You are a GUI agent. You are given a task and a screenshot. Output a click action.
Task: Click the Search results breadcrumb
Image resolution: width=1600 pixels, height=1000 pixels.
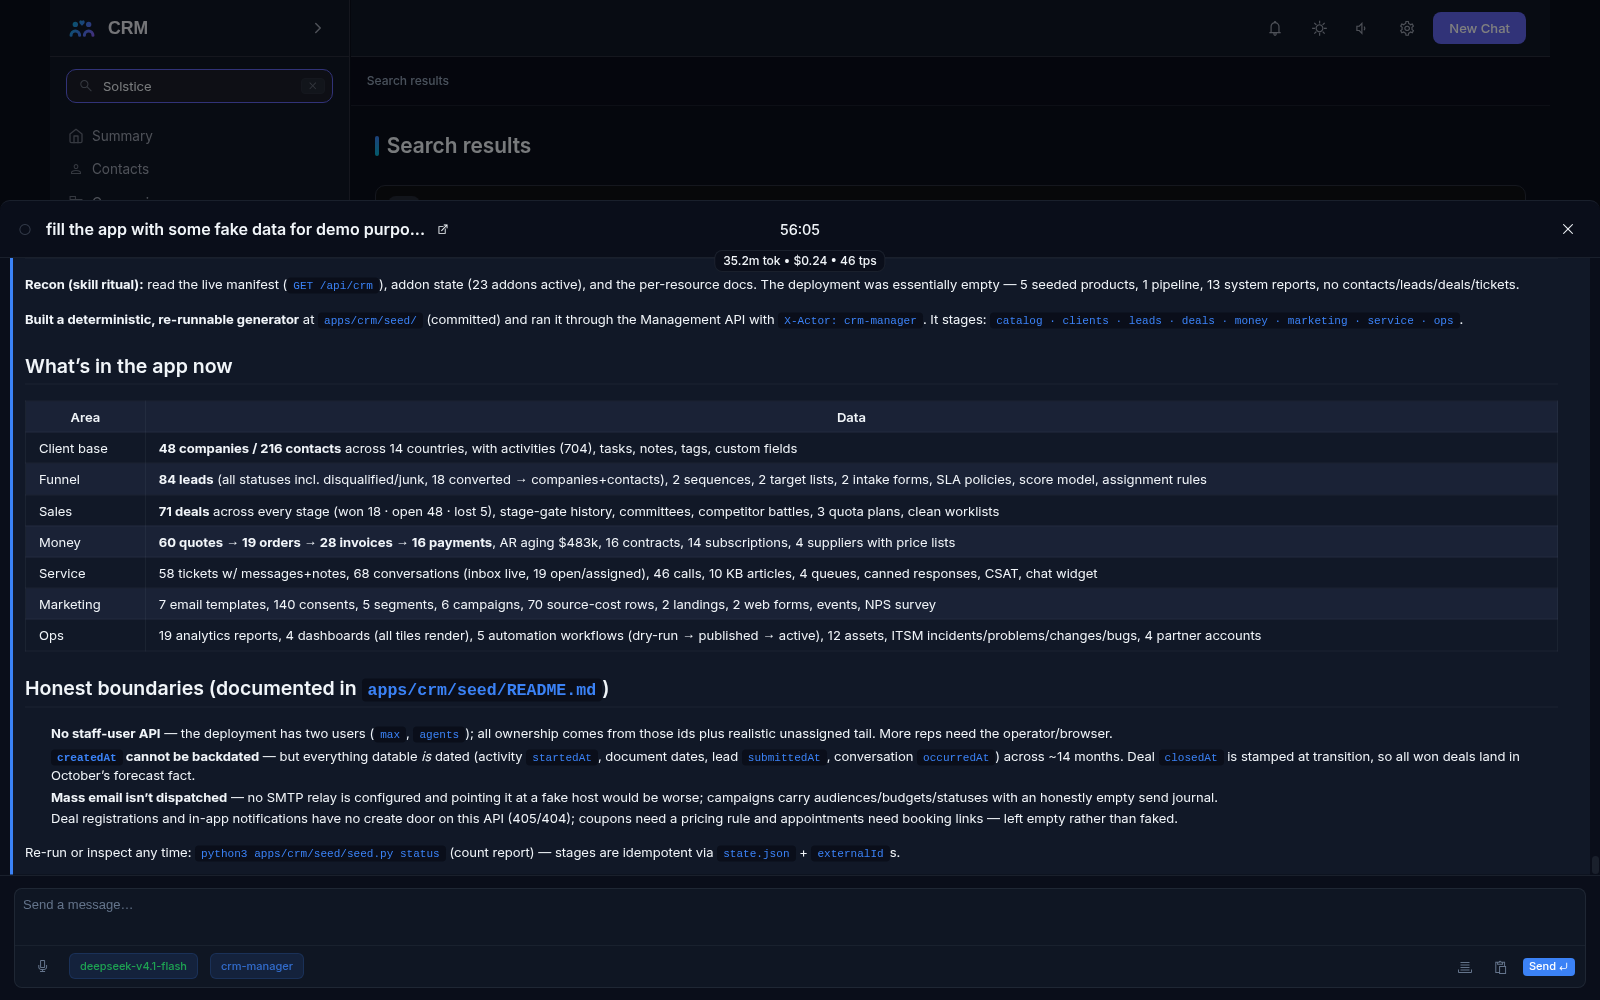click(x=407, y=81)
